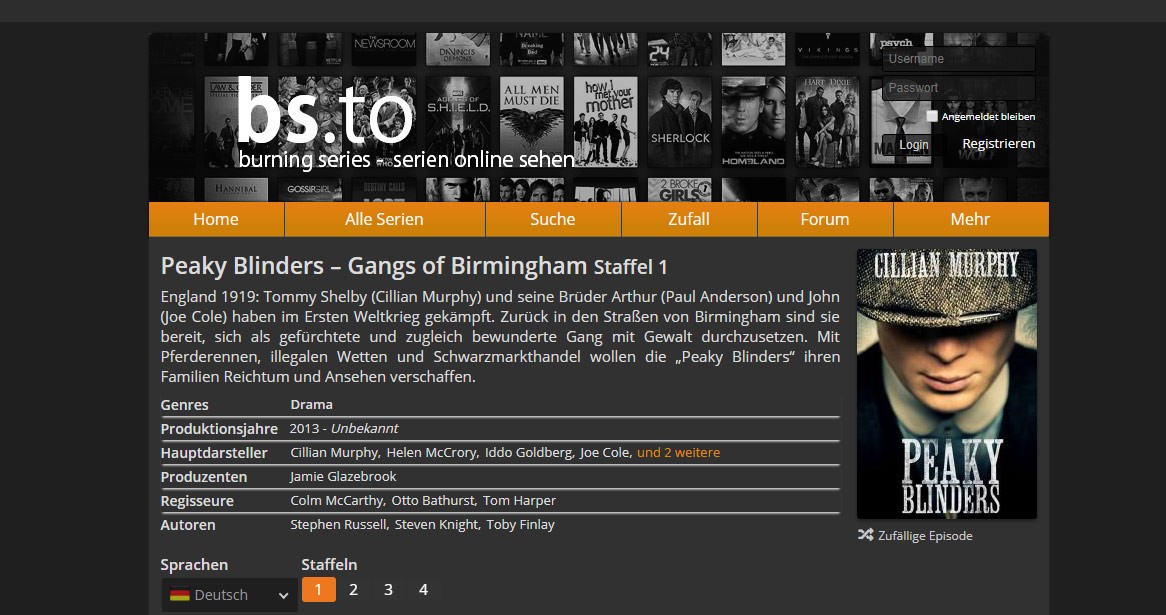1166x615 pixels.
Task: Click actor name Cillian Murphy
Action: pyautogui.click(x=334, y=452)
